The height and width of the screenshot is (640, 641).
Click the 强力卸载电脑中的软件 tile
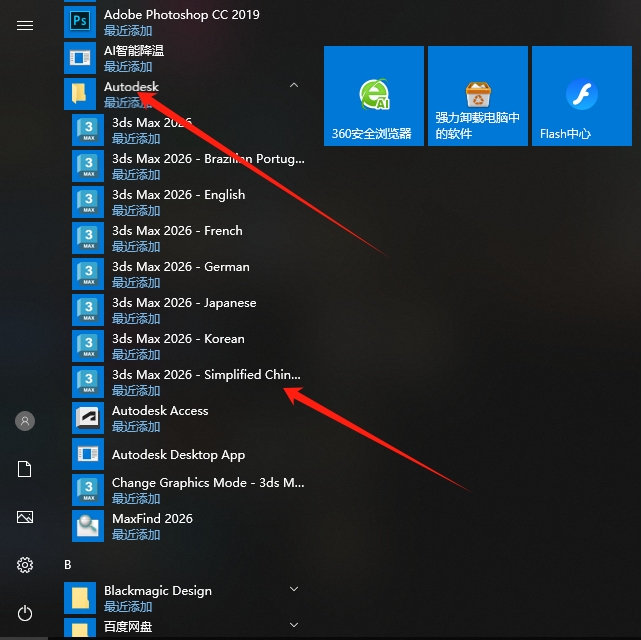click(x=477, y=96)
